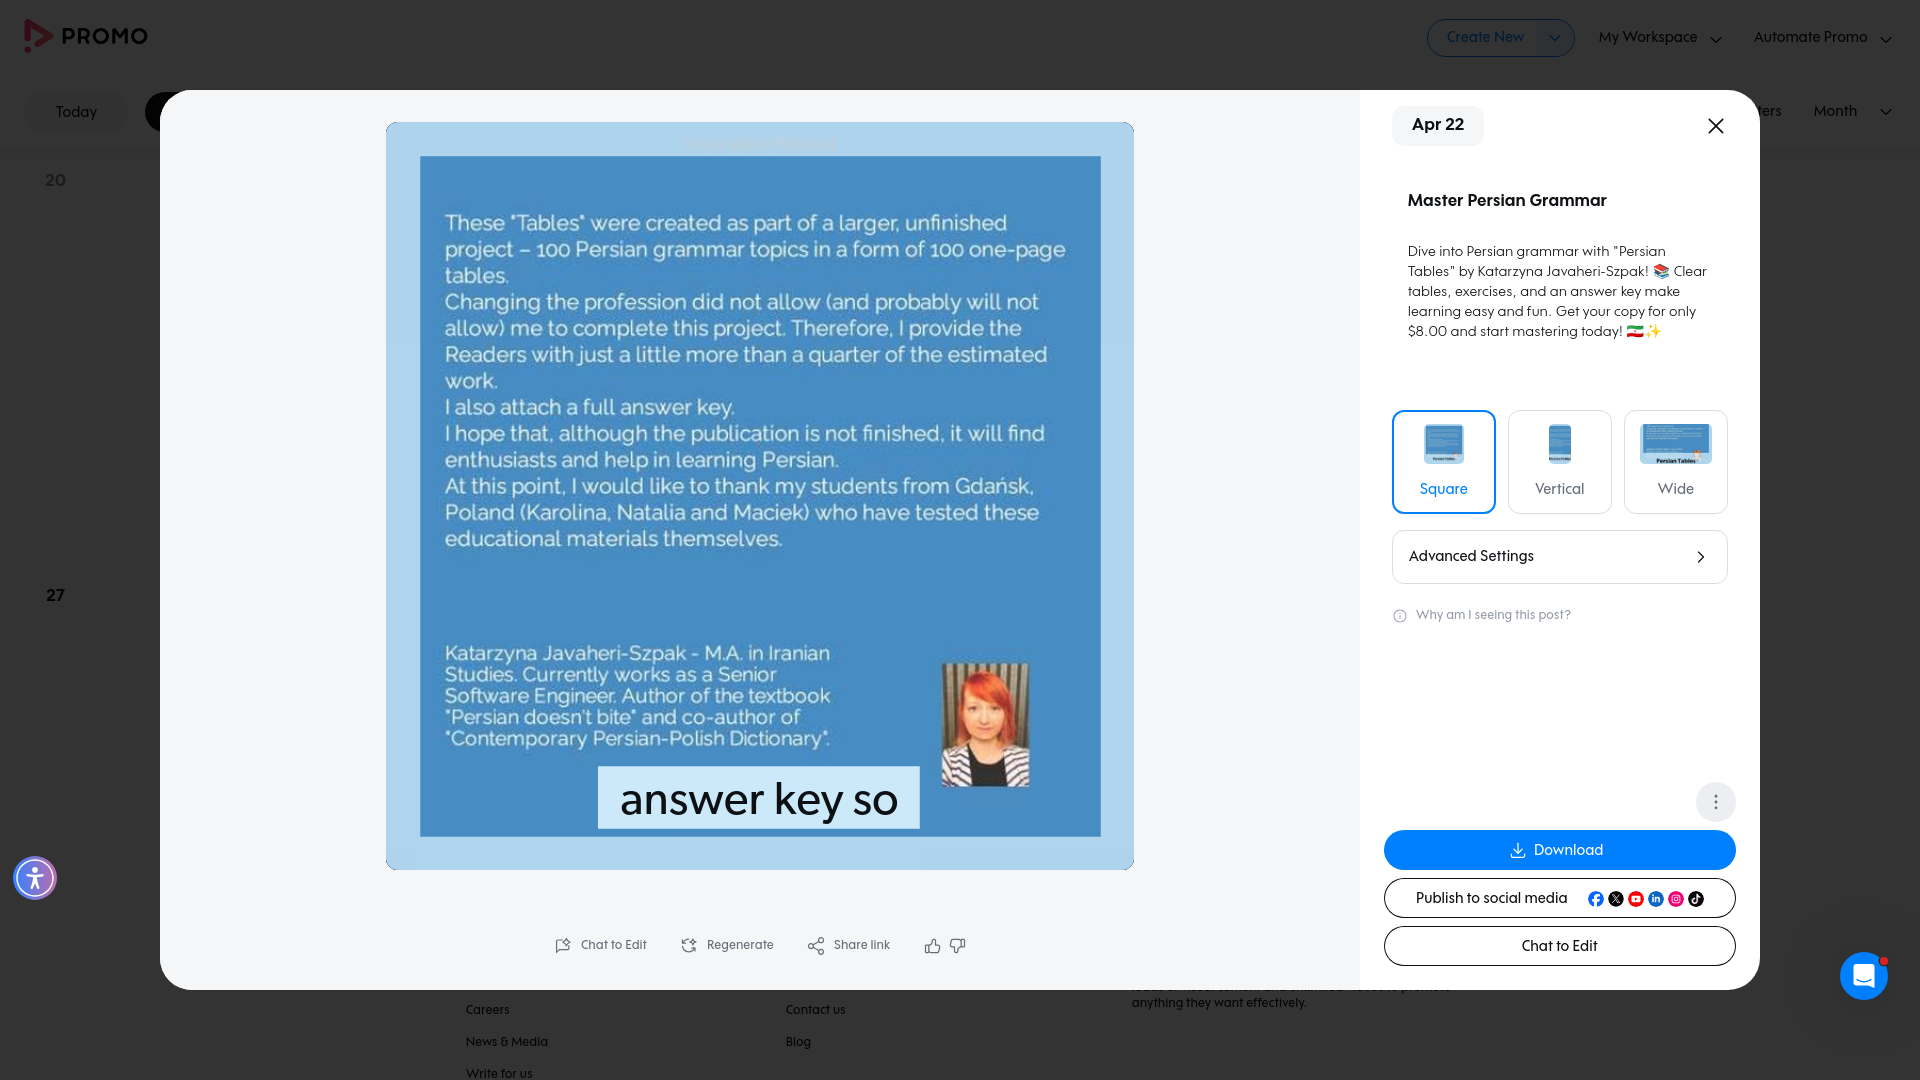Open the Create New dropdown arrow
Screen dimensions: 1920x1080
pyautogui.click(x=1554, y=37)
